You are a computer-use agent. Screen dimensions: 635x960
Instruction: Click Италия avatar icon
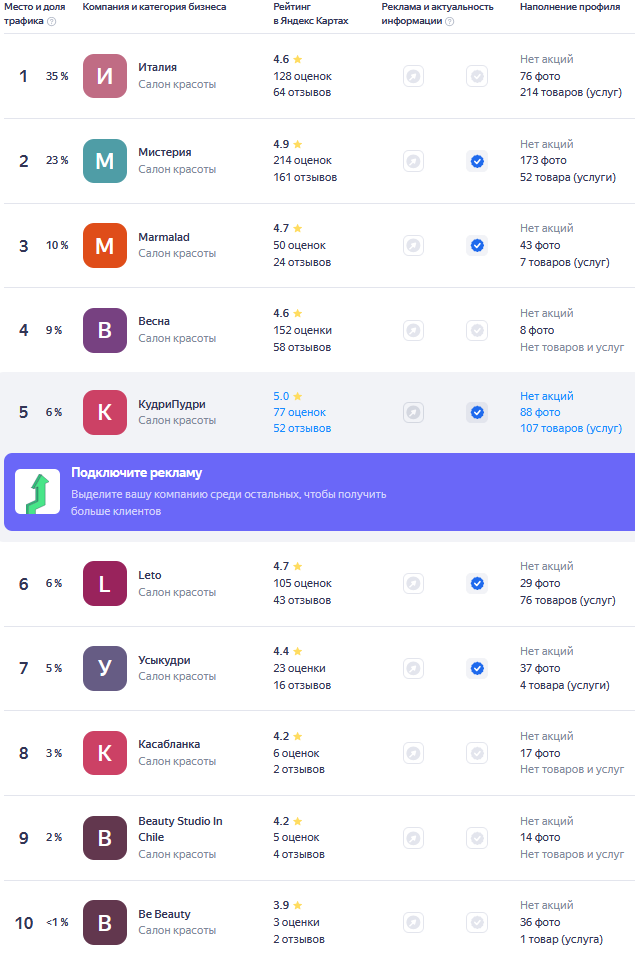click(x=105, y=76)
